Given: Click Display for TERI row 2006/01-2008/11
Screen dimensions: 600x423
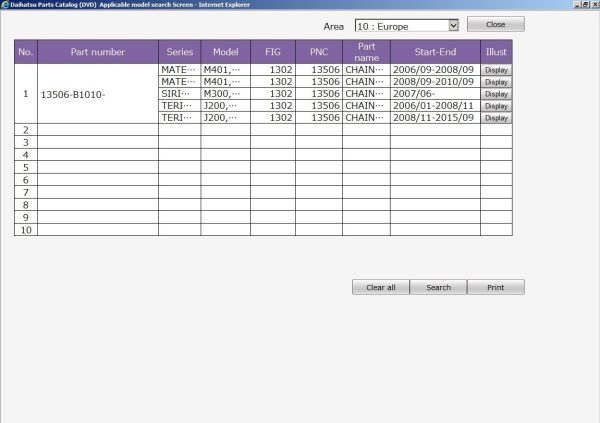Looking at the screenshot, I should [496, 106].
